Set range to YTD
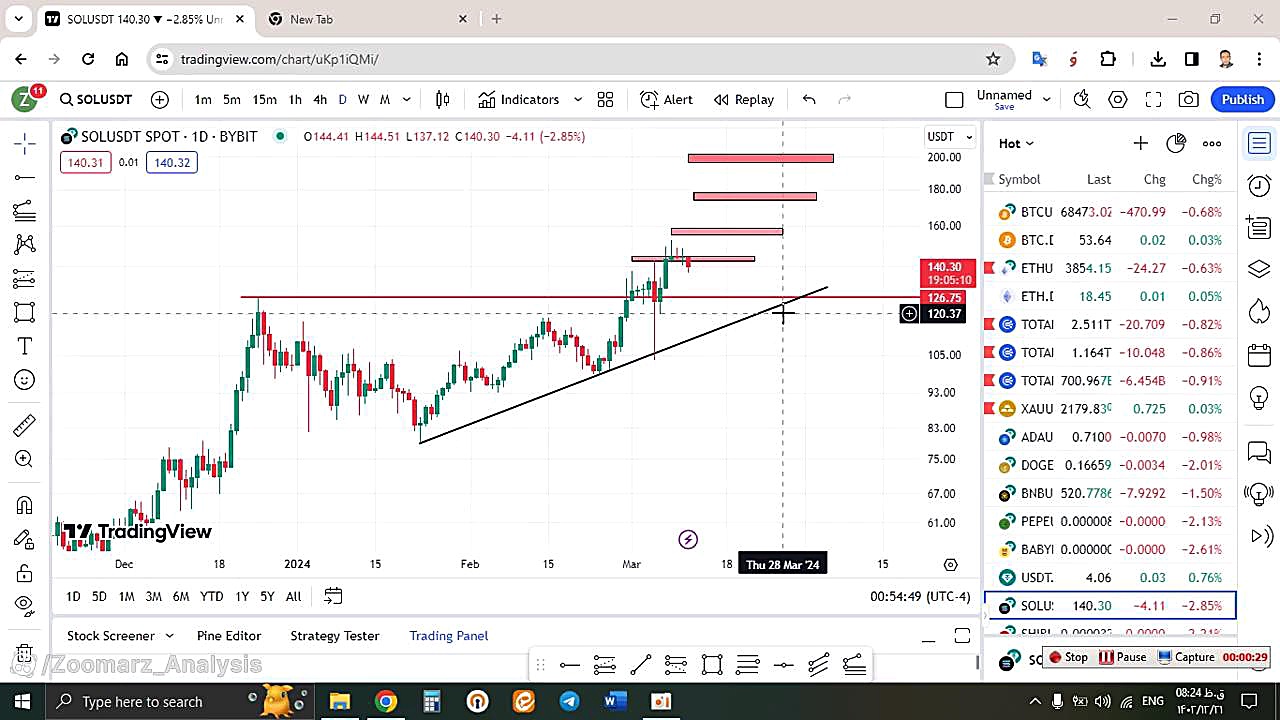Viewport: 1280px width, 720px height. tap(211, 596)
